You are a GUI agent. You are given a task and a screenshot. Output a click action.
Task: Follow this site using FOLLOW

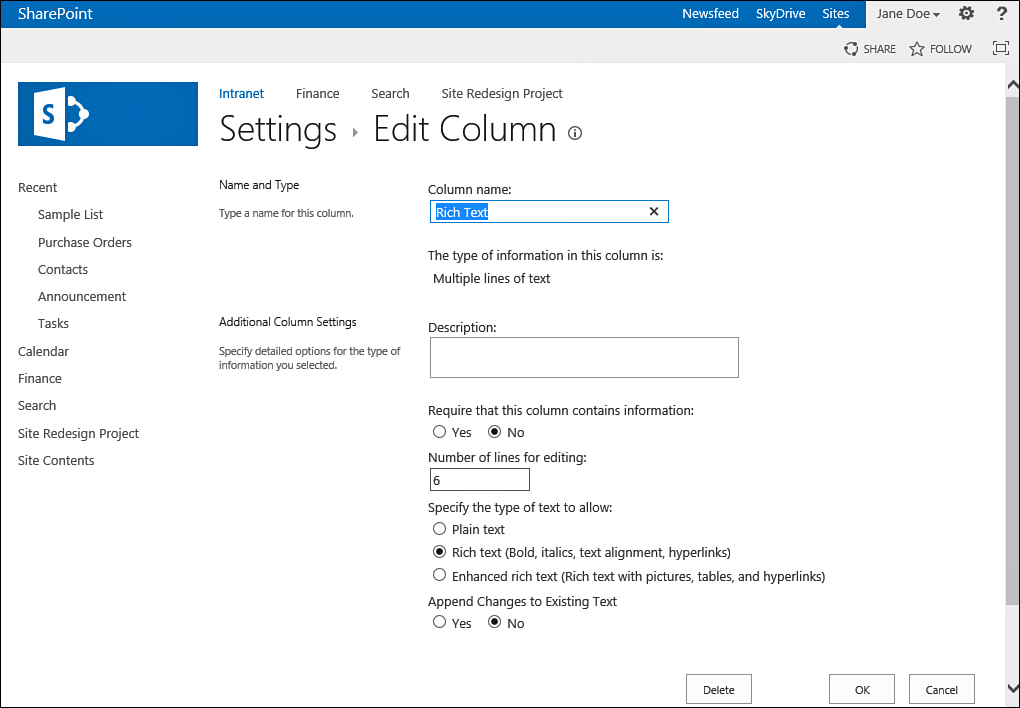(x=941, y=49)
